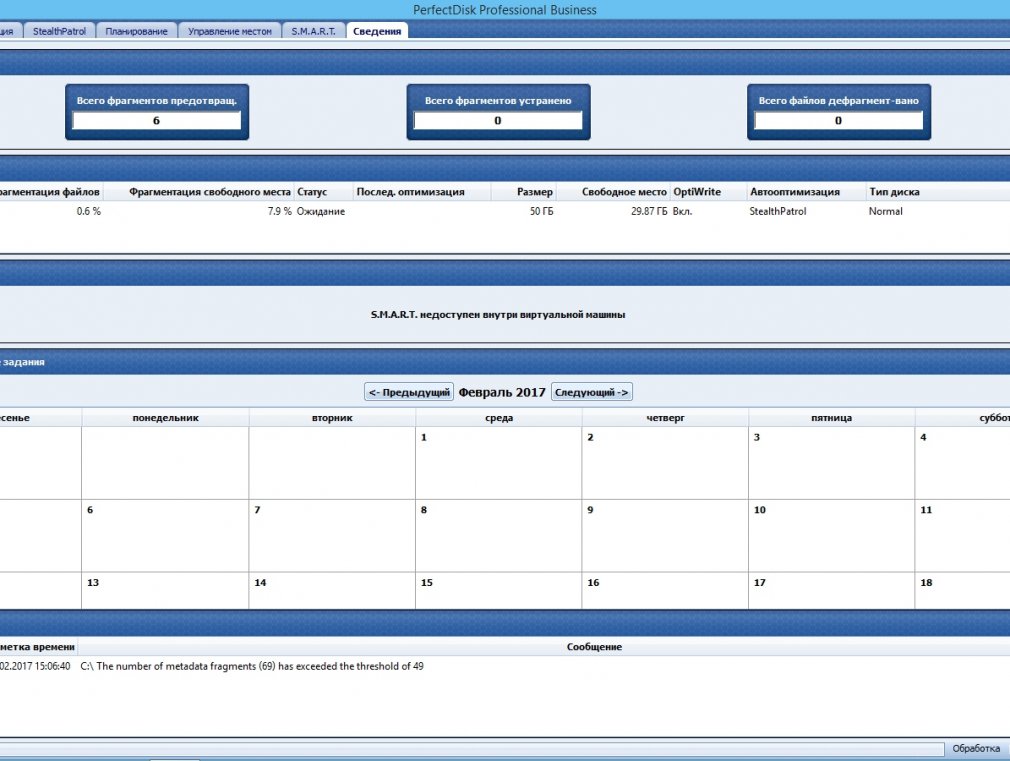Click the Вкл. OptiWrite cell
Screen dimensions: 1010x761
click(682, 211)
